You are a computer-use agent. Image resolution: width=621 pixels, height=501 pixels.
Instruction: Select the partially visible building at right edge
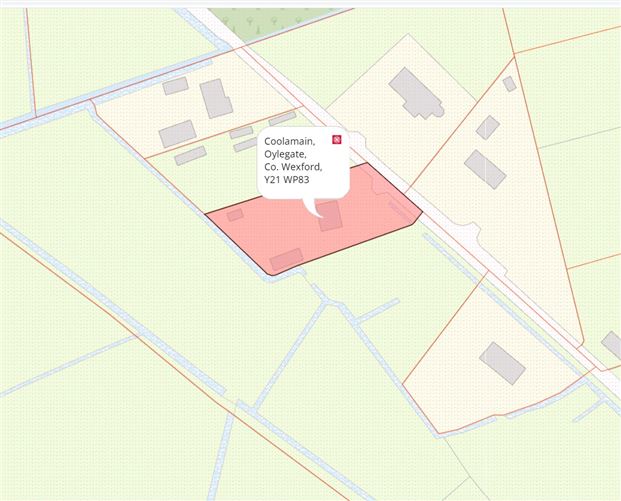[612, 345]
